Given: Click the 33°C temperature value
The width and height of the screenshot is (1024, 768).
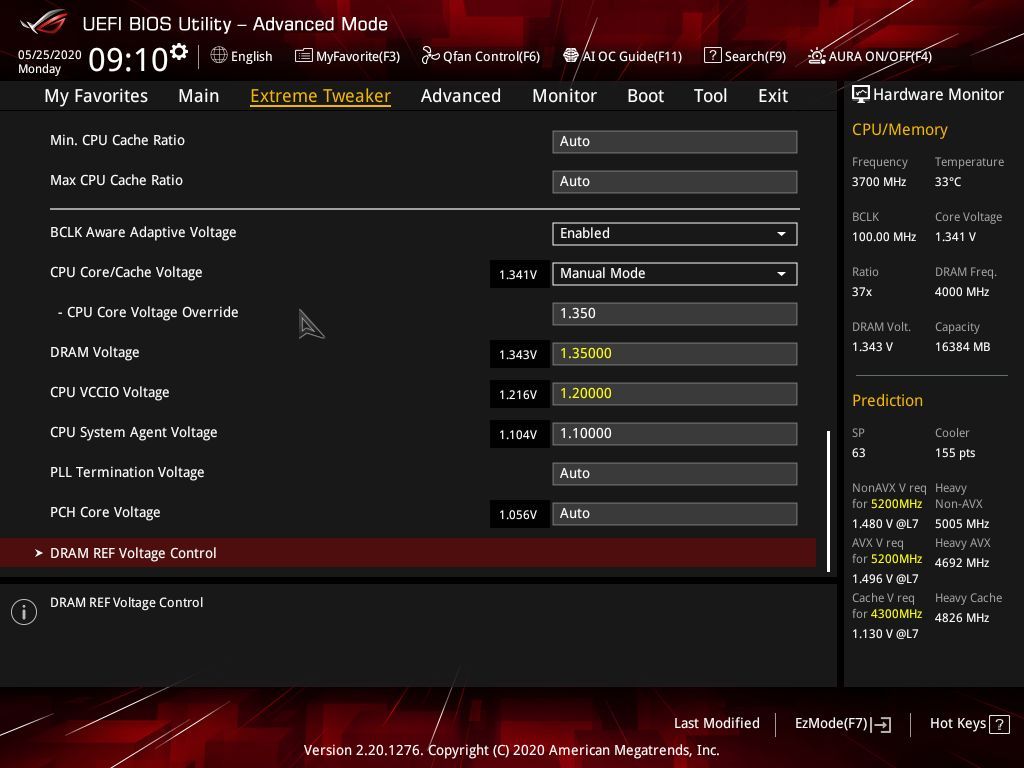Looking at the screenshot, I should pos(948,182).
